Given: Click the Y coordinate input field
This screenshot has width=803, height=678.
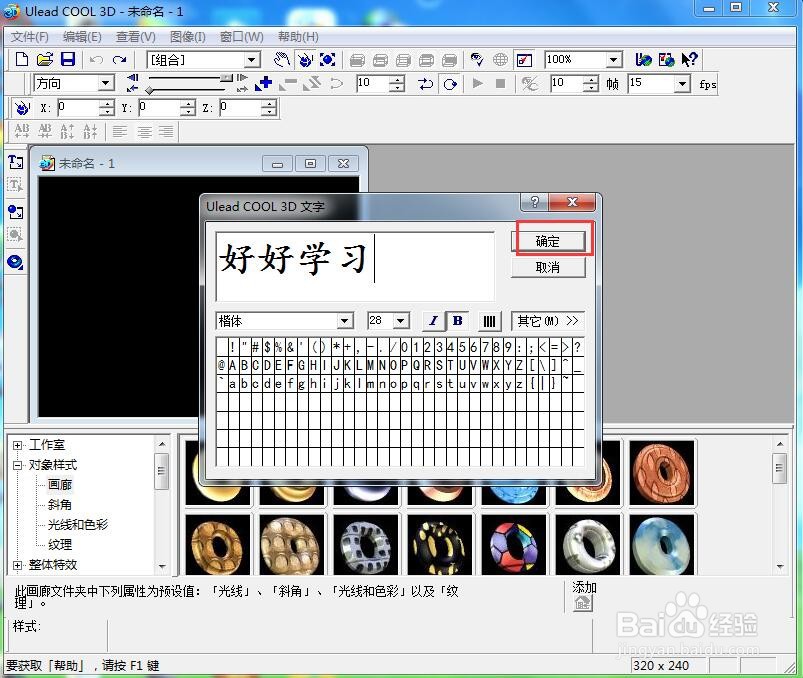Looking at the screenshot, I should 159,108.
